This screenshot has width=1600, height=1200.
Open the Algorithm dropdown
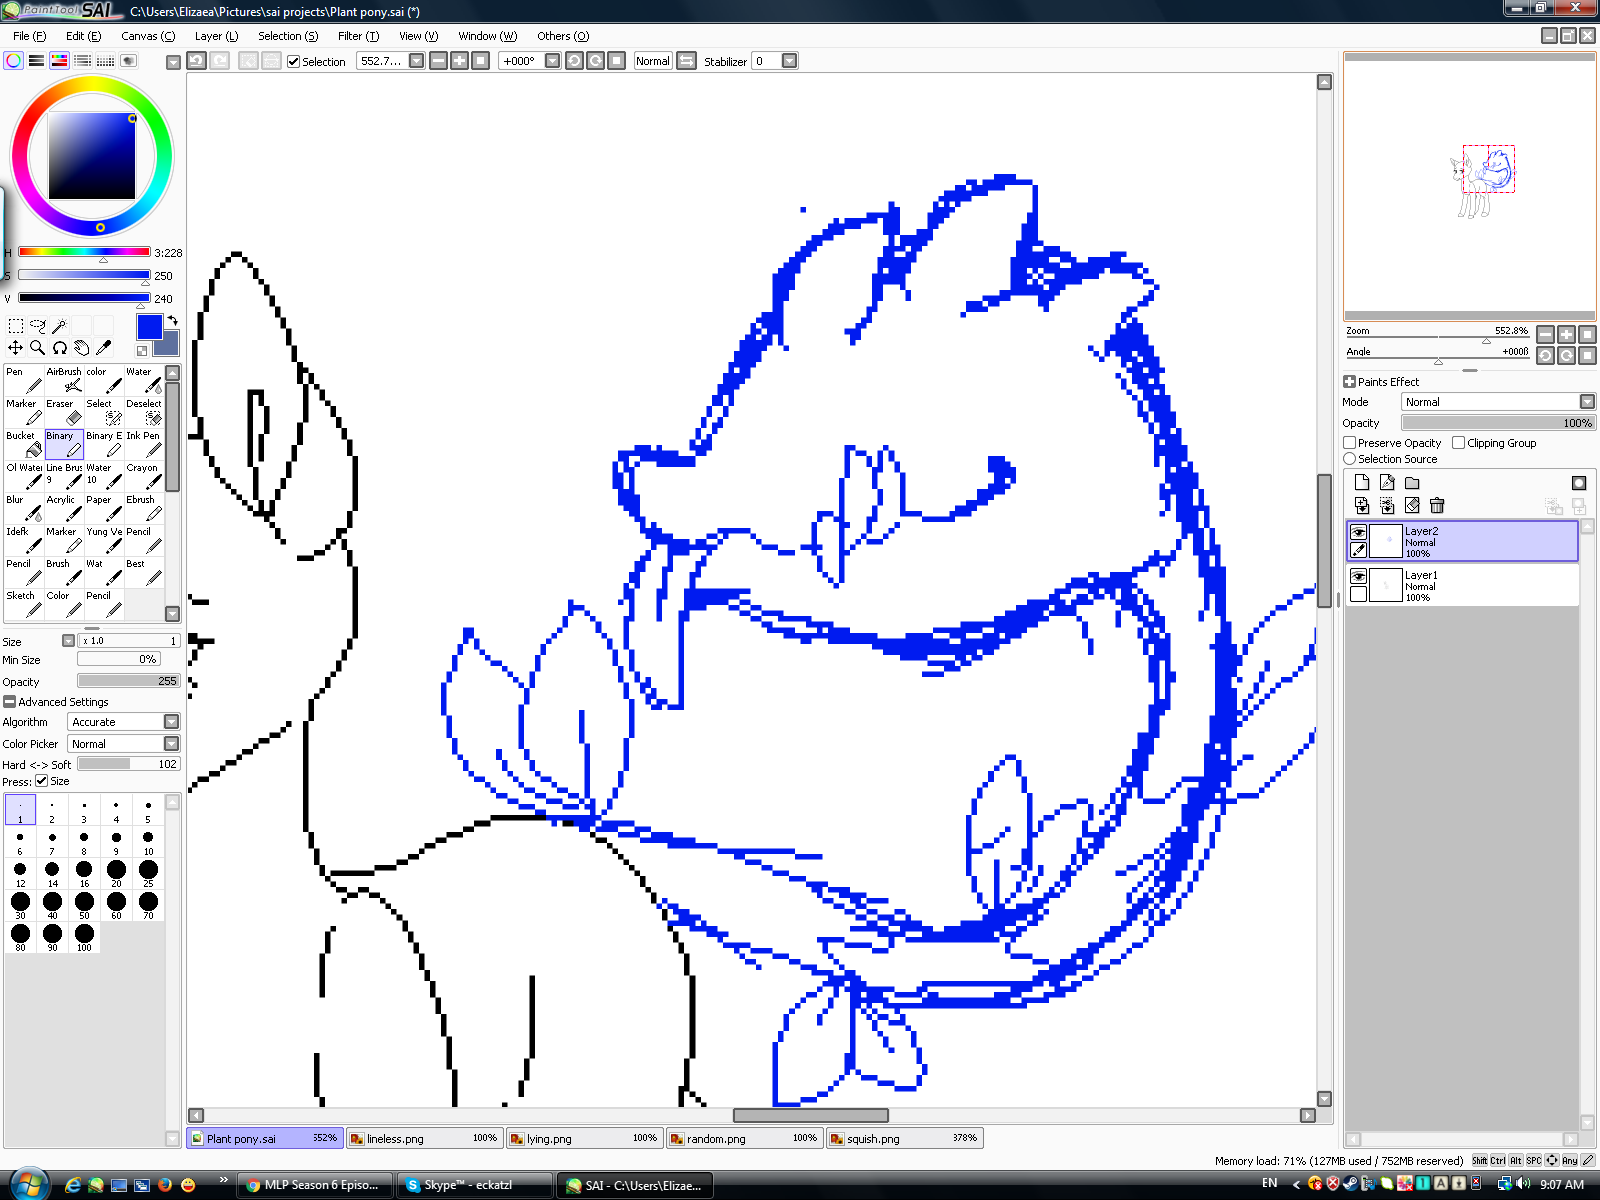pos(171,722)
